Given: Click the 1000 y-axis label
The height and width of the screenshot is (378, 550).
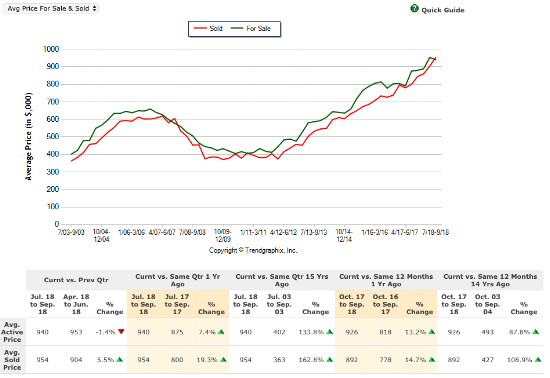Looking at the screenshot, I should tap(51, 49).
